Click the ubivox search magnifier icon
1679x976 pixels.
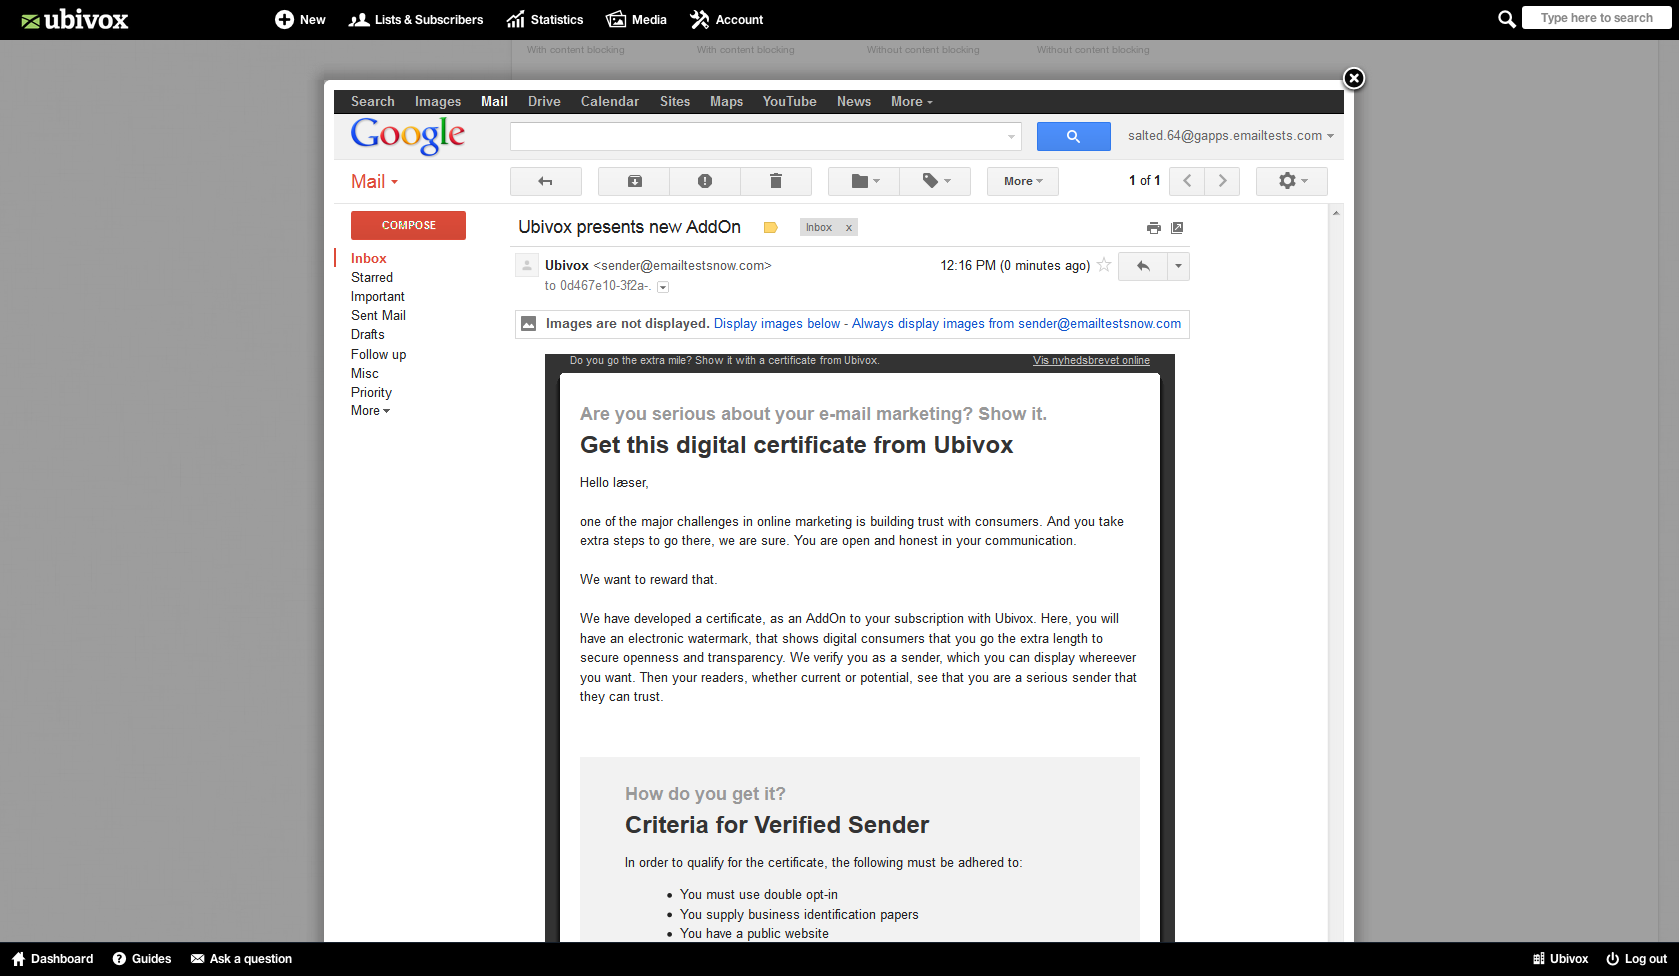1506,18
